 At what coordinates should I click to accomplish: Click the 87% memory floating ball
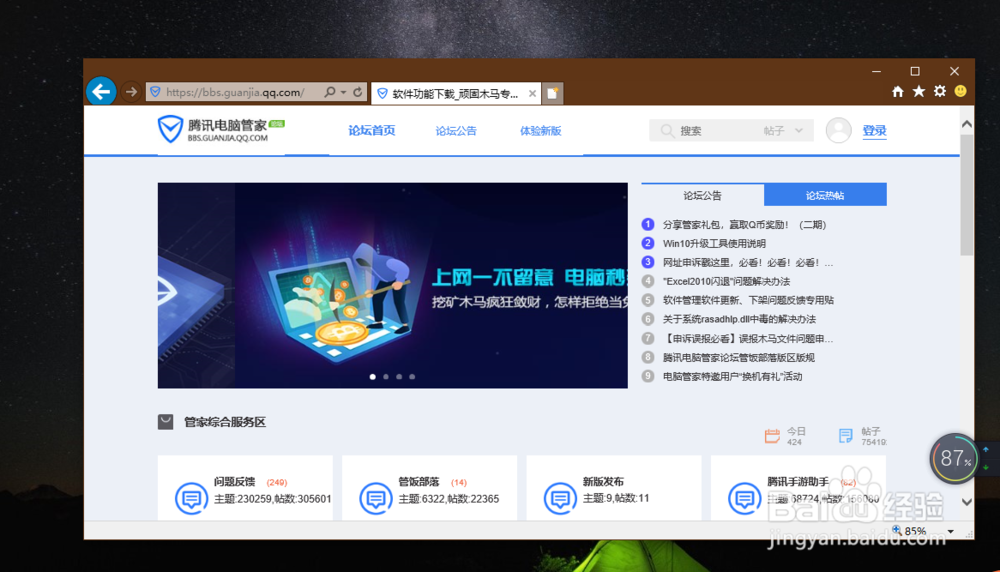tap(954, 458)
